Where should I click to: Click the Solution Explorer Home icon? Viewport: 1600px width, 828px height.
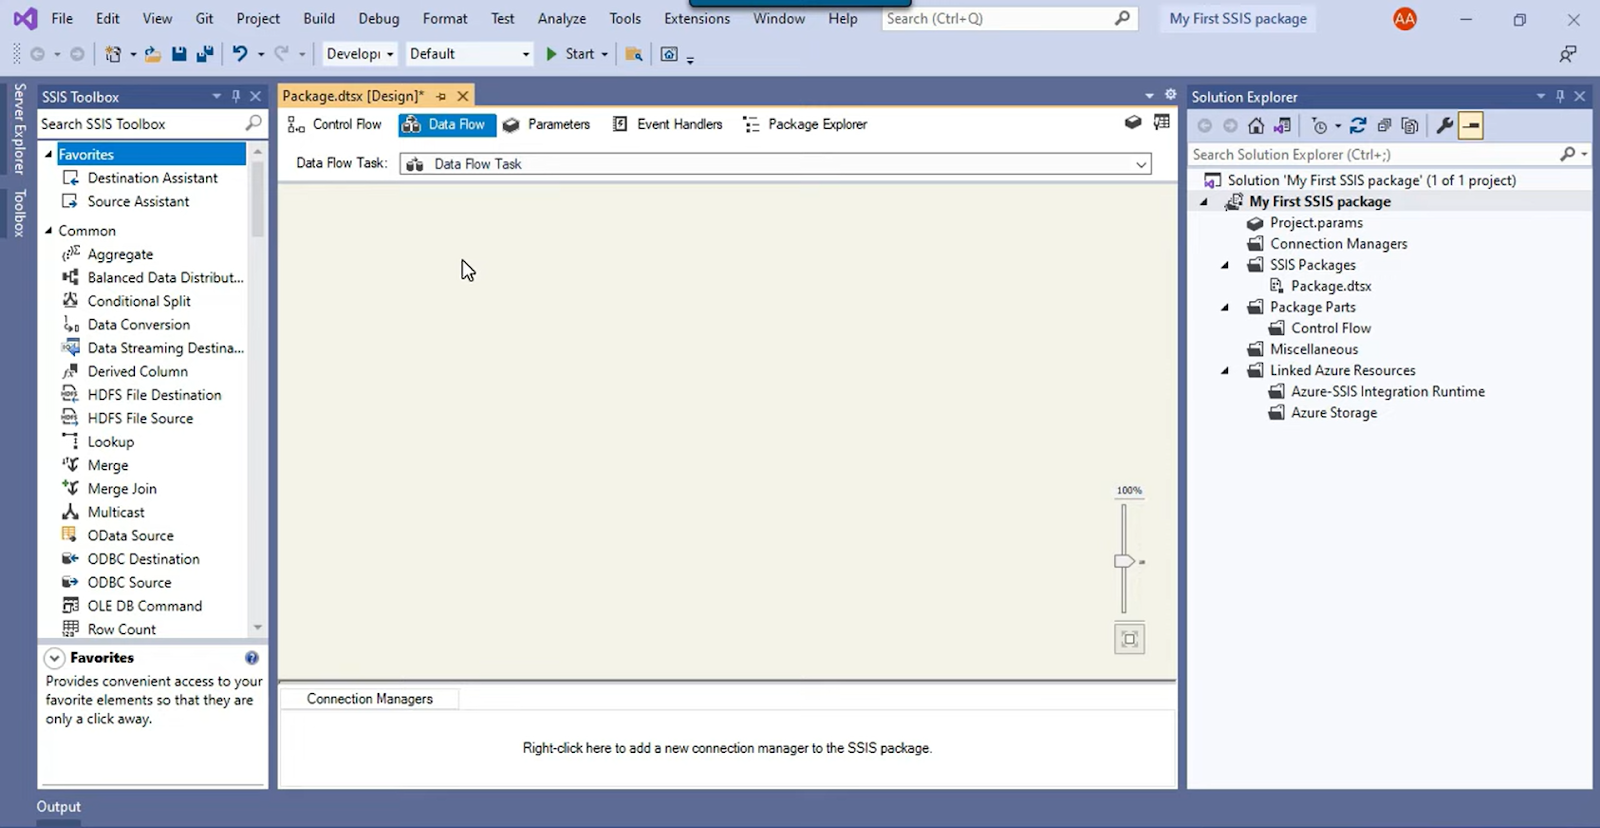coord(1256,126)
